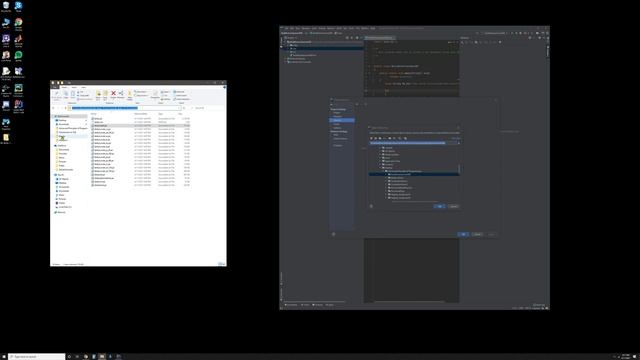Click Cancel button in the file chooser dialog
Image resolution: width=640 pixels, height=360 pixels.
453,207
